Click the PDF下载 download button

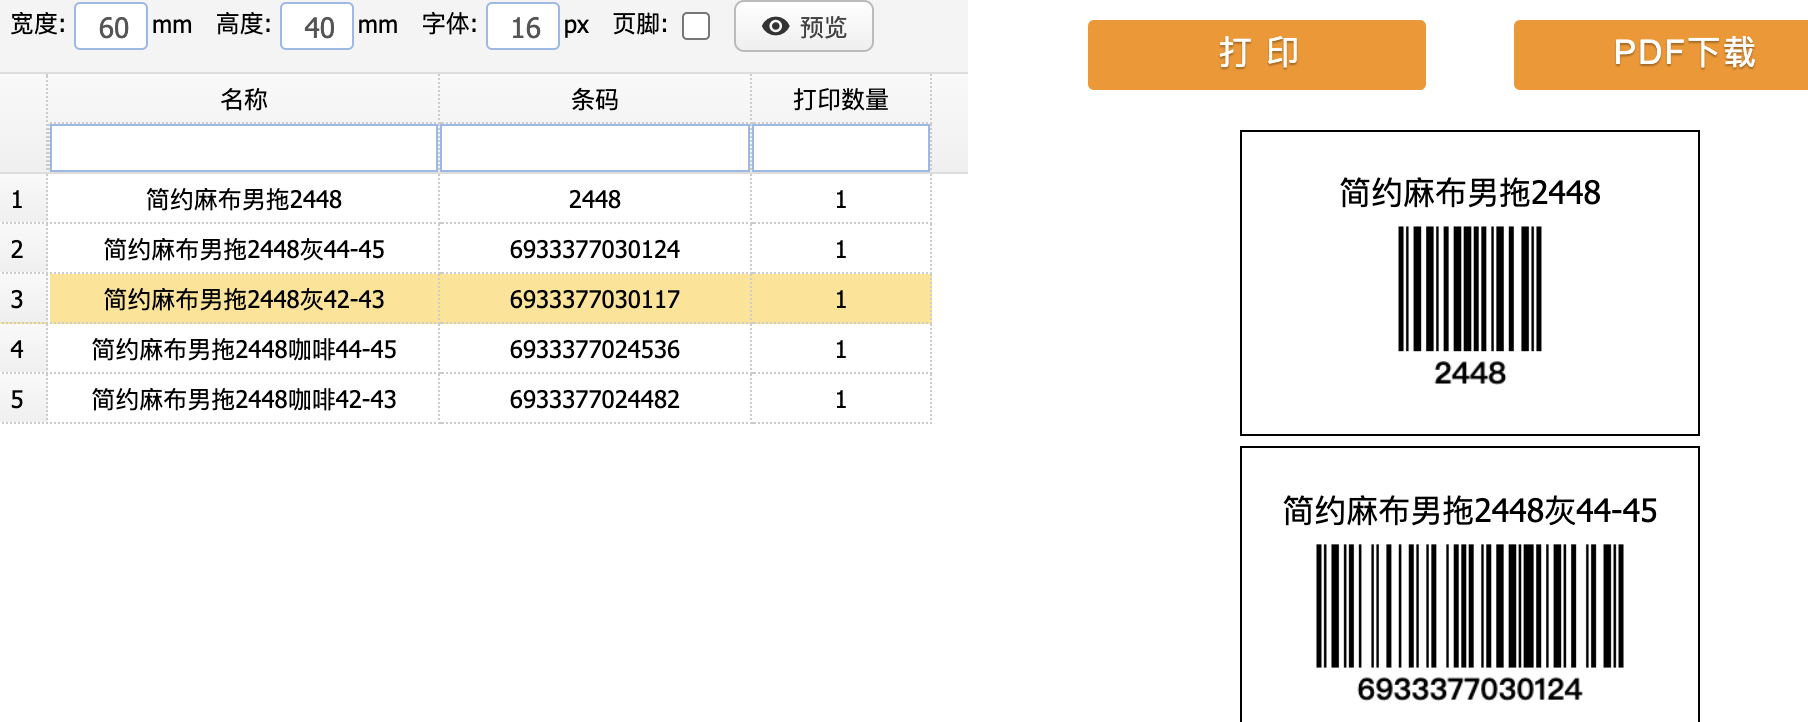[1660, 54]
